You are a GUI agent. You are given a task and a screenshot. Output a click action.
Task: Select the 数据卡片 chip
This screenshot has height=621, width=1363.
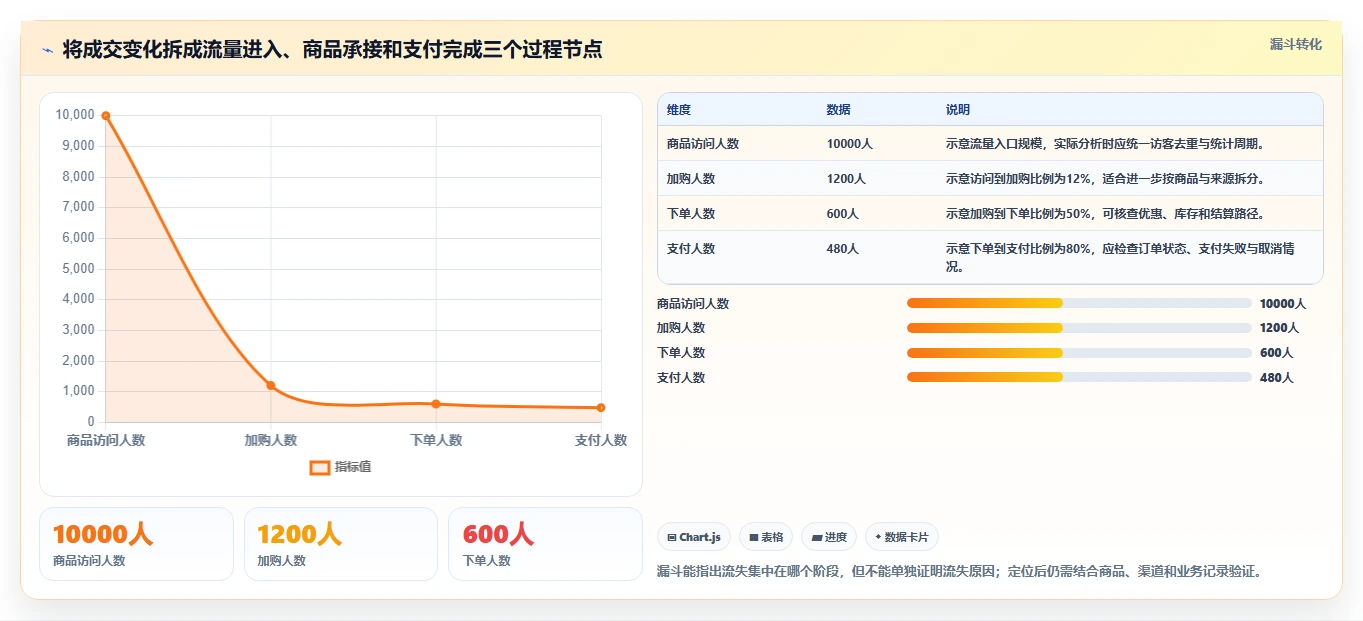(x=902, y=537)
